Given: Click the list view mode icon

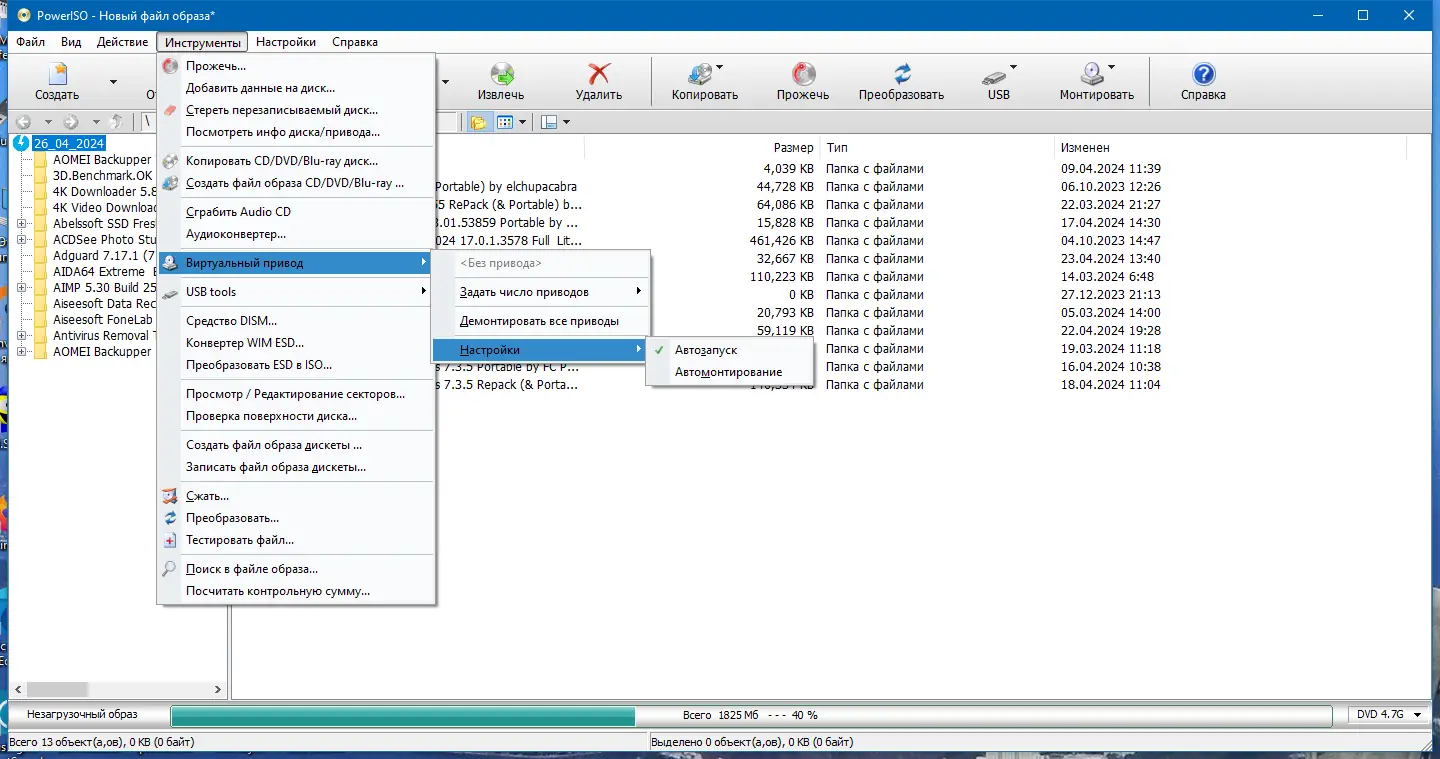Looking at the screenshot, I should [505, 122].
